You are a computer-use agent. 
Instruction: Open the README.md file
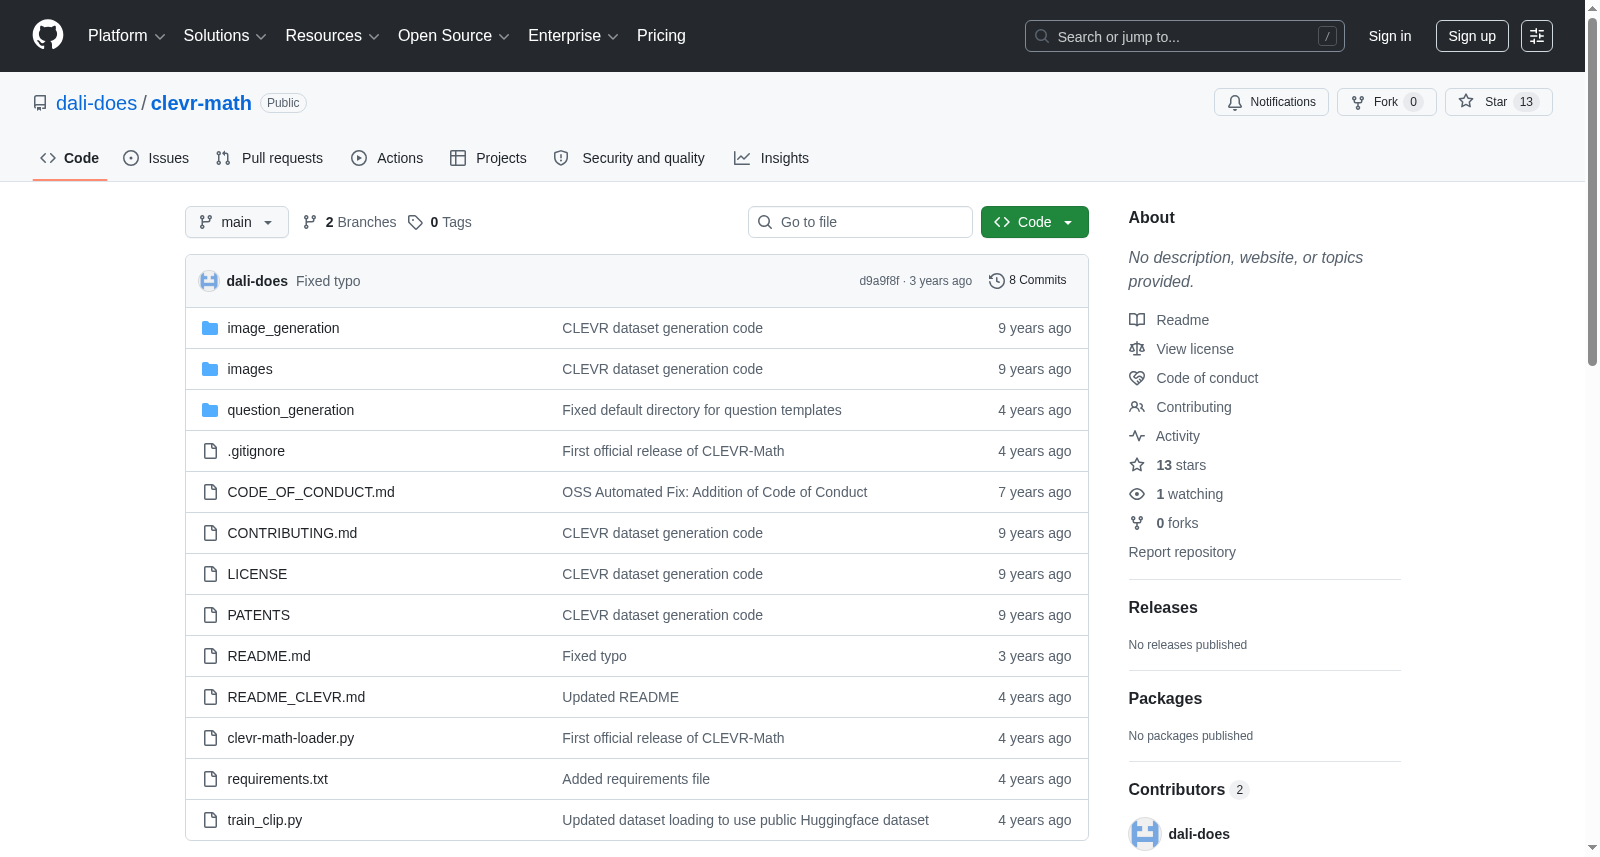click(x=269, y=656)
